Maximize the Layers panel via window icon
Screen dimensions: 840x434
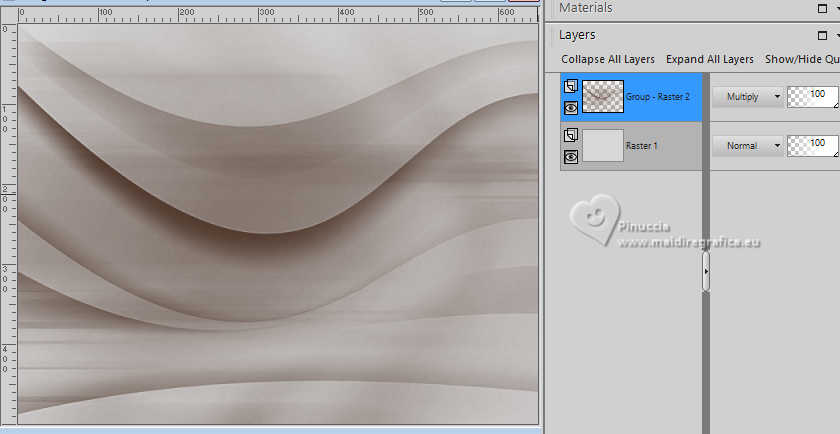tap(823, 35)
